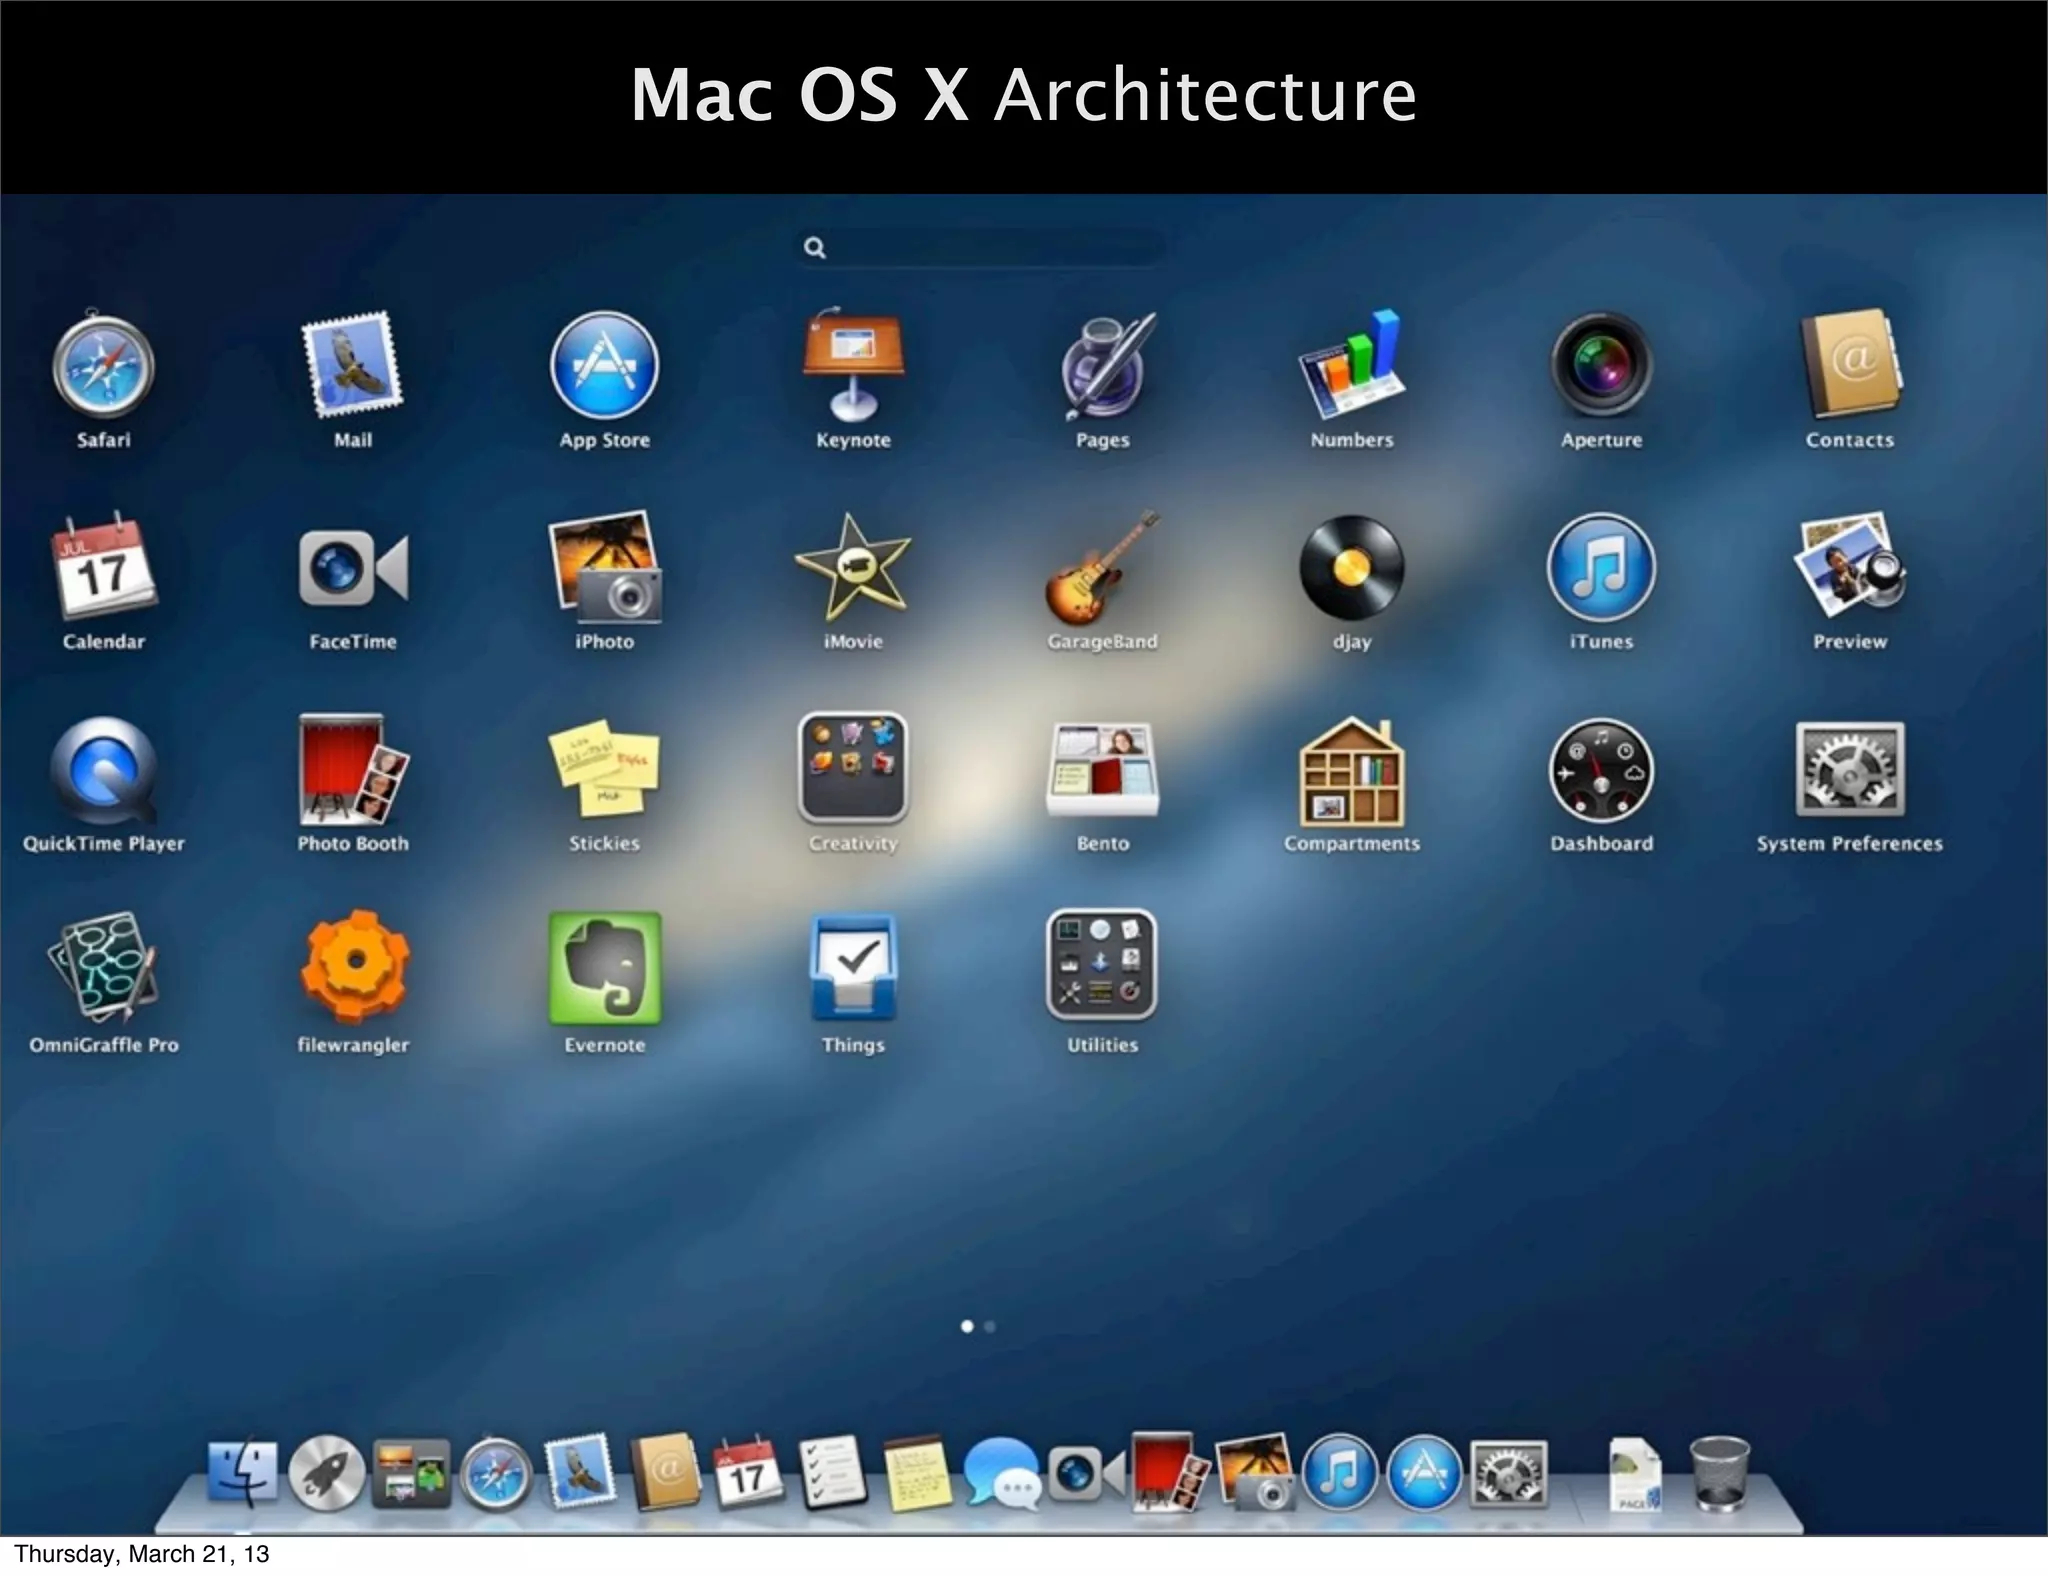Open Mail stamp icon in Dock
Screen dimensions: 2048x1576
[580, 1473]
